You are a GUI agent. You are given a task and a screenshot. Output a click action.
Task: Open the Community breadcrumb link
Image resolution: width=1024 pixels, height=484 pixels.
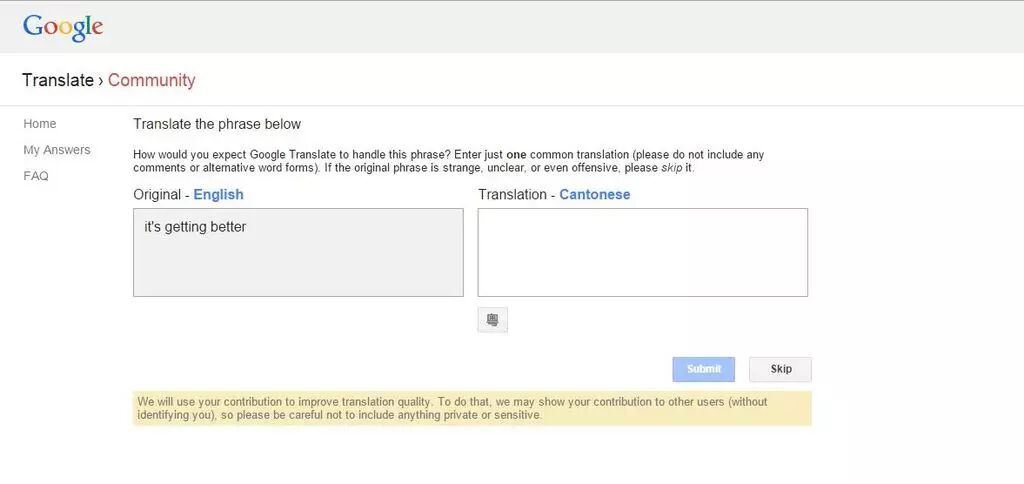click(x=152, y=80)
